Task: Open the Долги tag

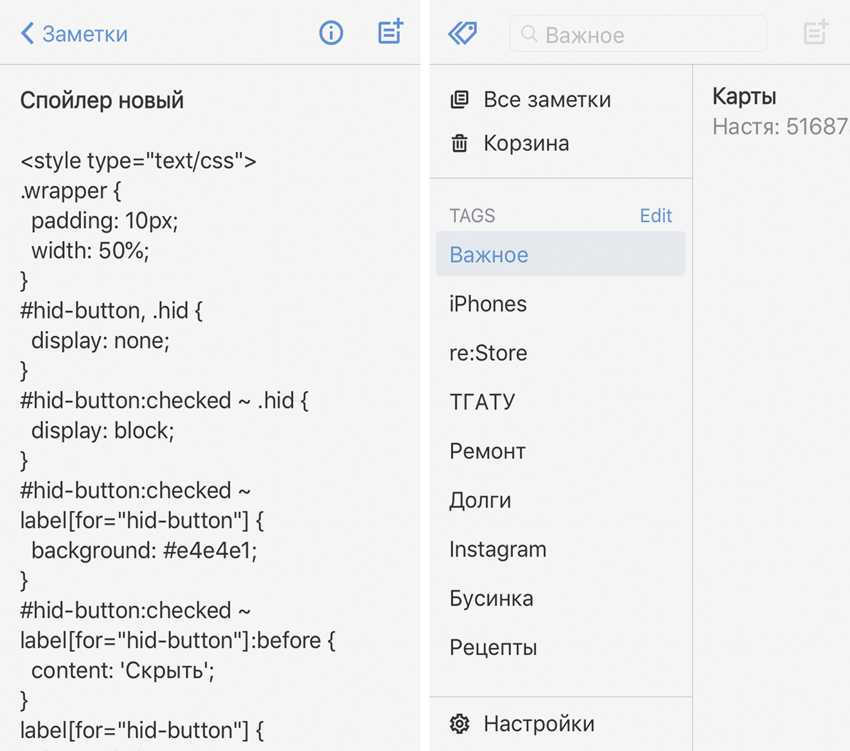Action: click(x=480, y=500)
